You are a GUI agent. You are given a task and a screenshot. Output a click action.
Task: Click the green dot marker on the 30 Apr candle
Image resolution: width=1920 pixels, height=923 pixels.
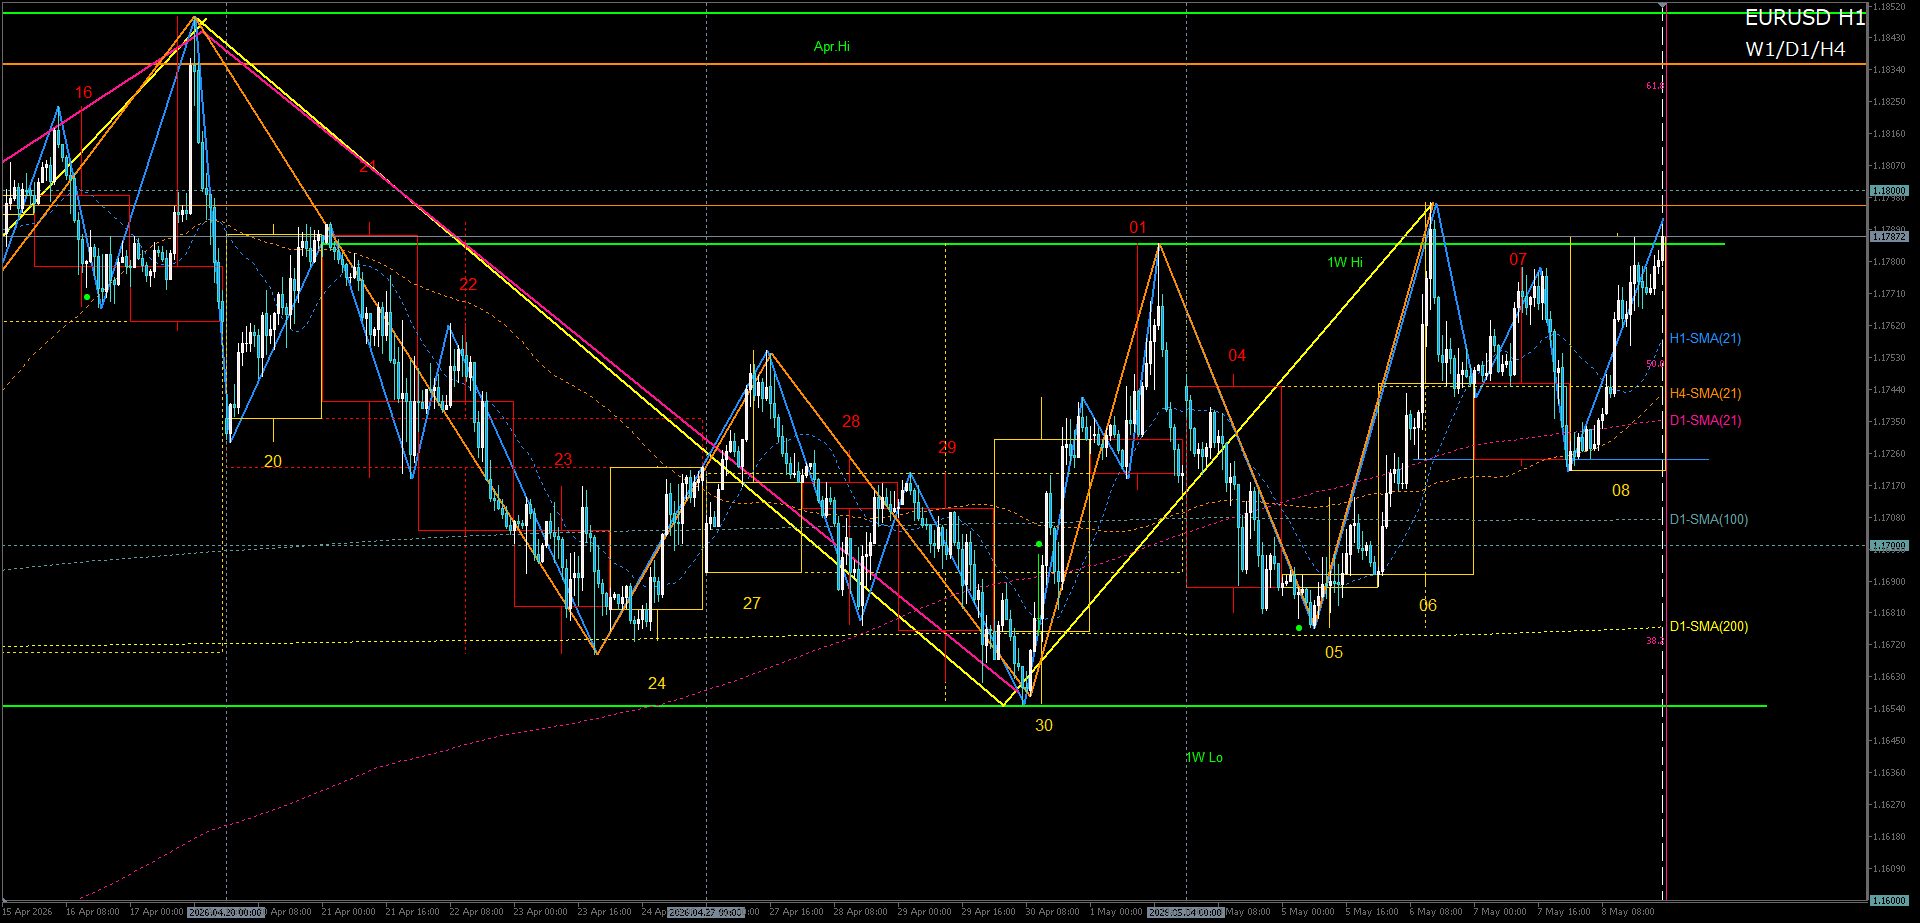1039,544
